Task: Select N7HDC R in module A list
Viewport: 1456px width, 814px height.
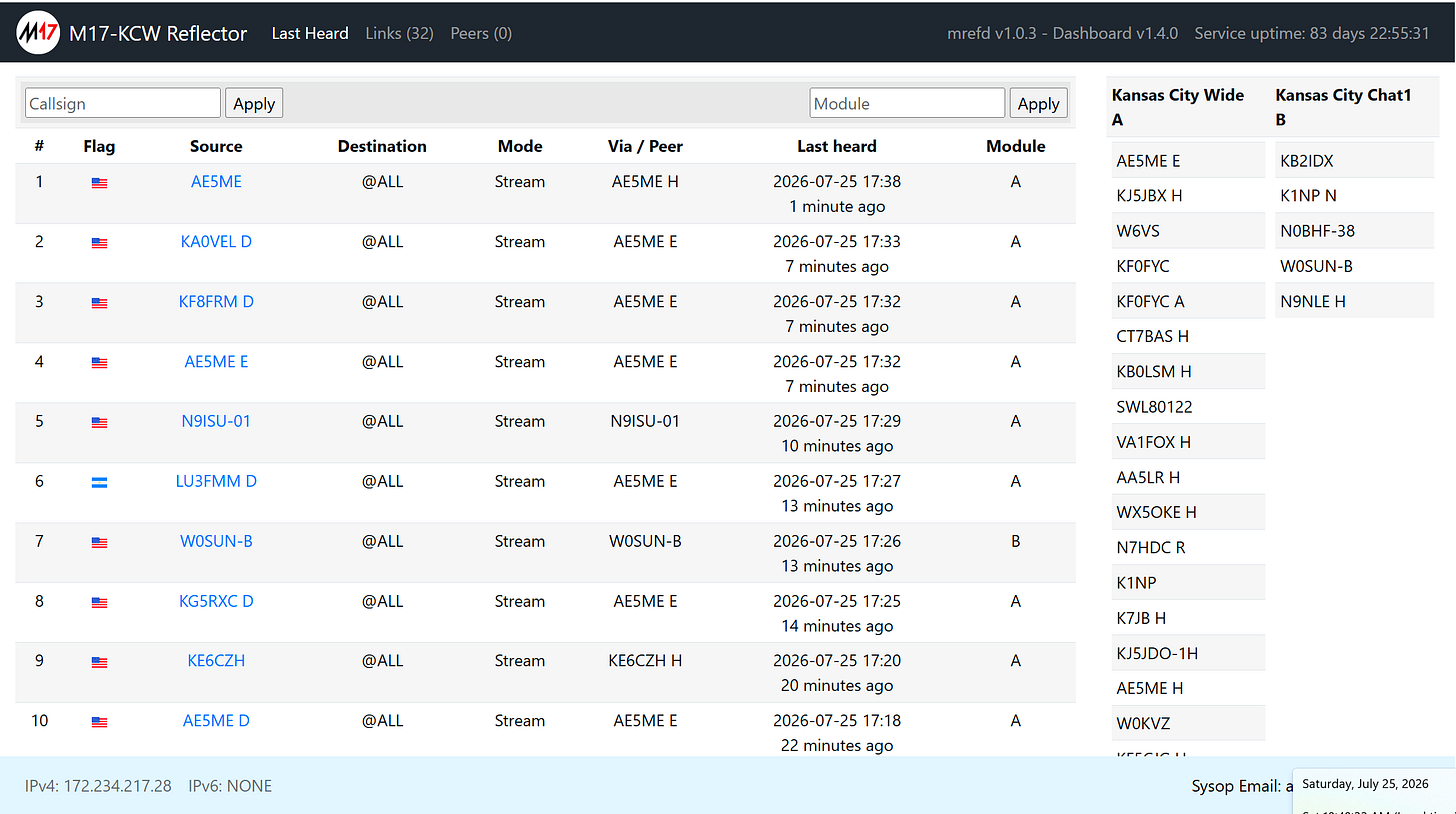Action: tap(1188, 547)
